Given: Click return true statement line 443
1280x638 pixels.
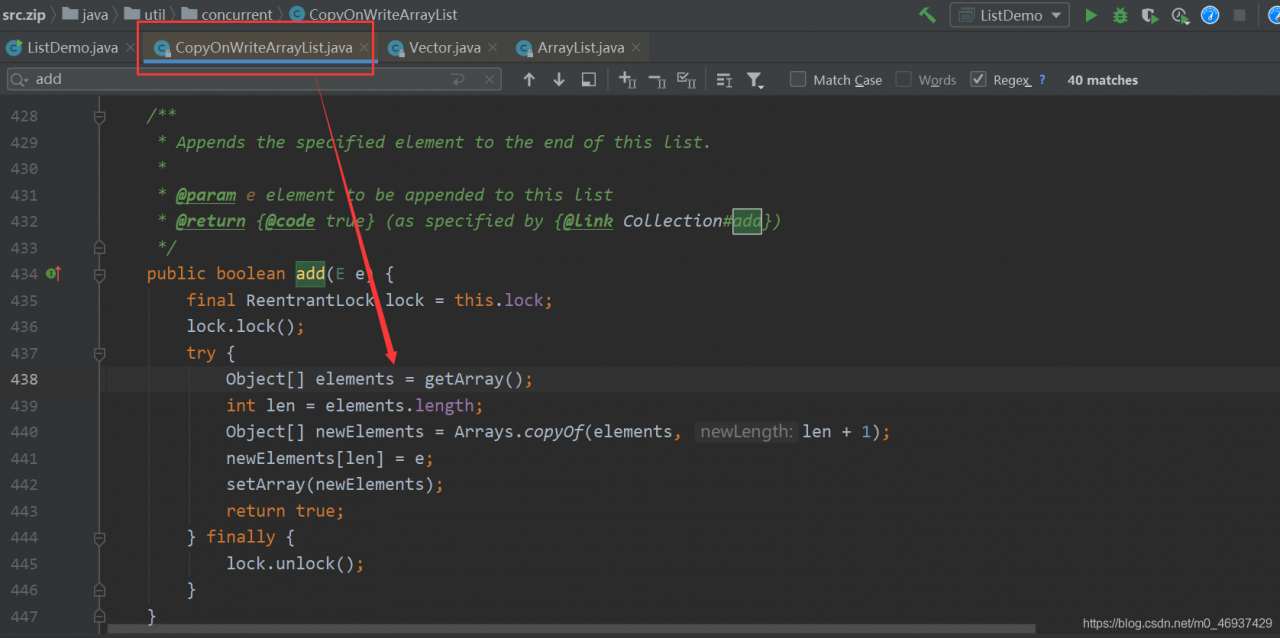Looking at the screenshot, I should (x=285, y=510).
